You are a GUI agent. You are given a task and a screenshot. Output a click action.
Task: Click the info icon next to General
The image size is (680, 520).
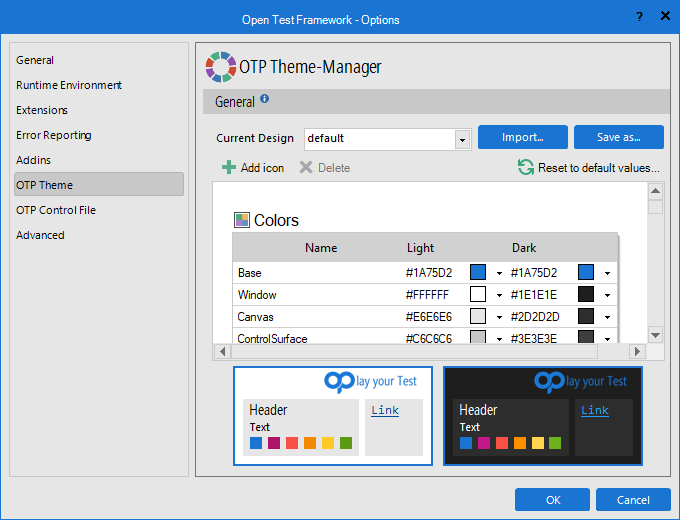(x=265, y=99)
